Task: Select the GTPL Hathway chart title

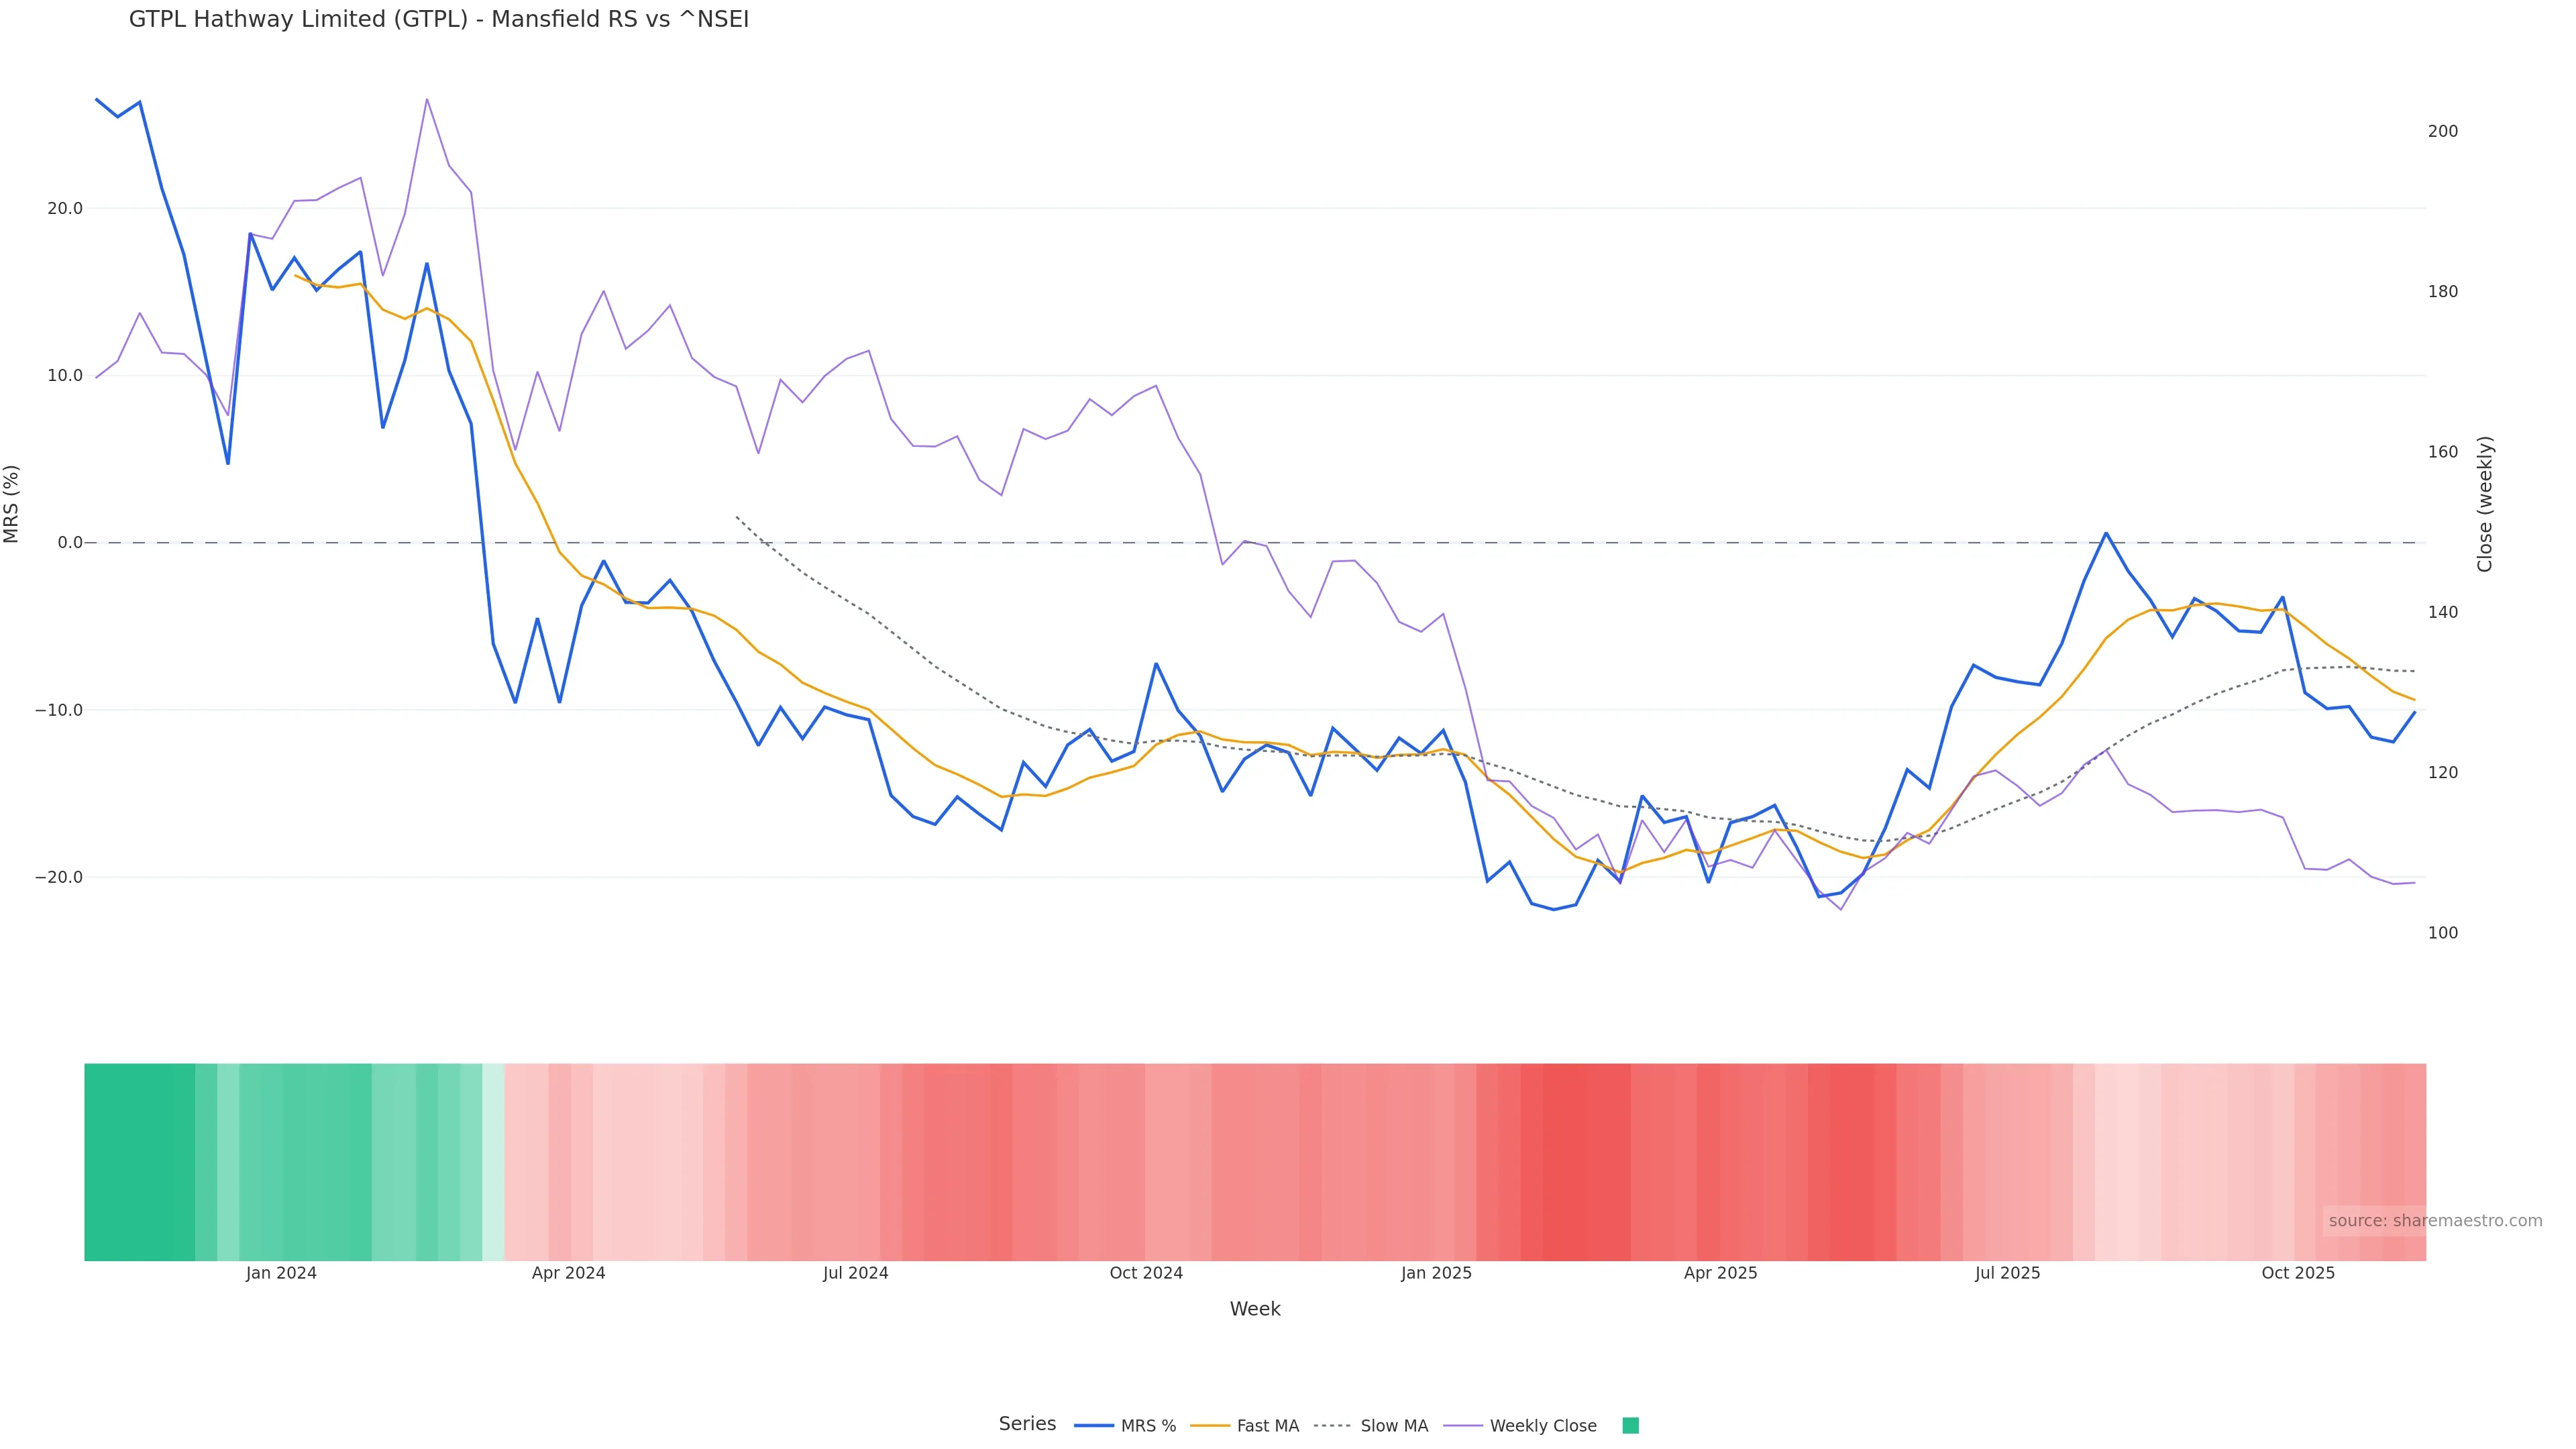Action: point(438,20)
